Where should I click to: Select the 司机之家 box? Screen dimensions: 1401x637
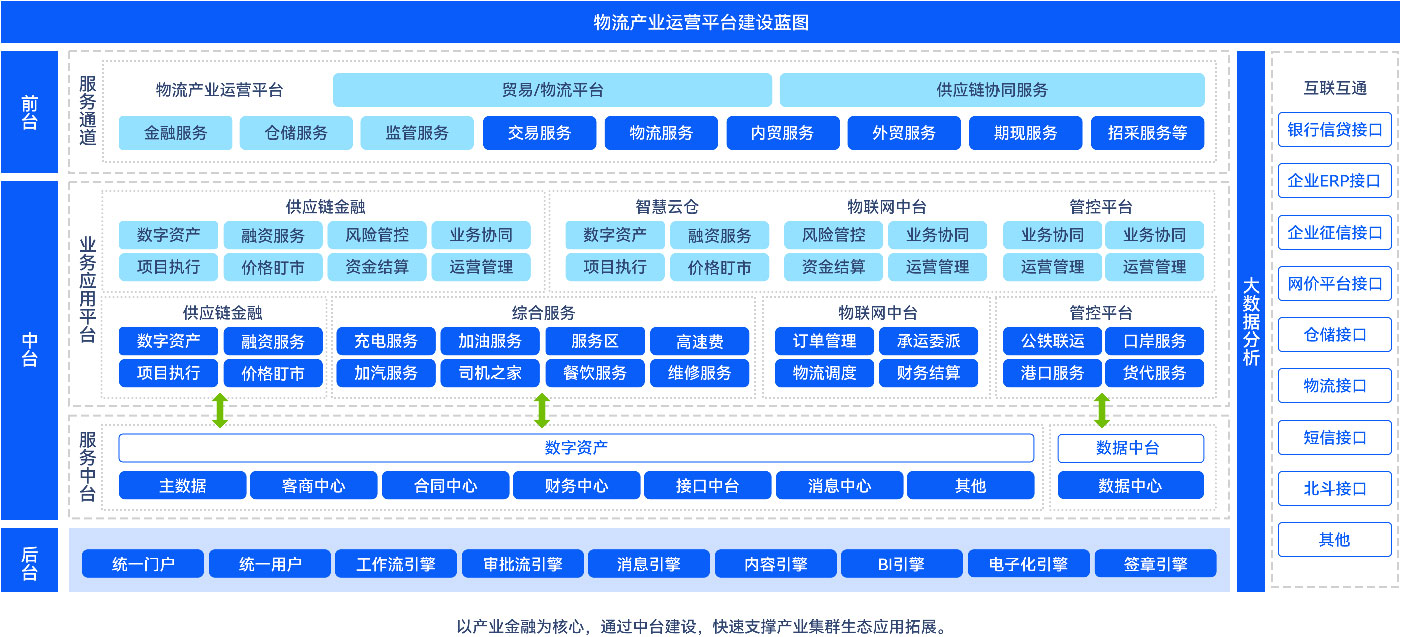click(490, 373)
